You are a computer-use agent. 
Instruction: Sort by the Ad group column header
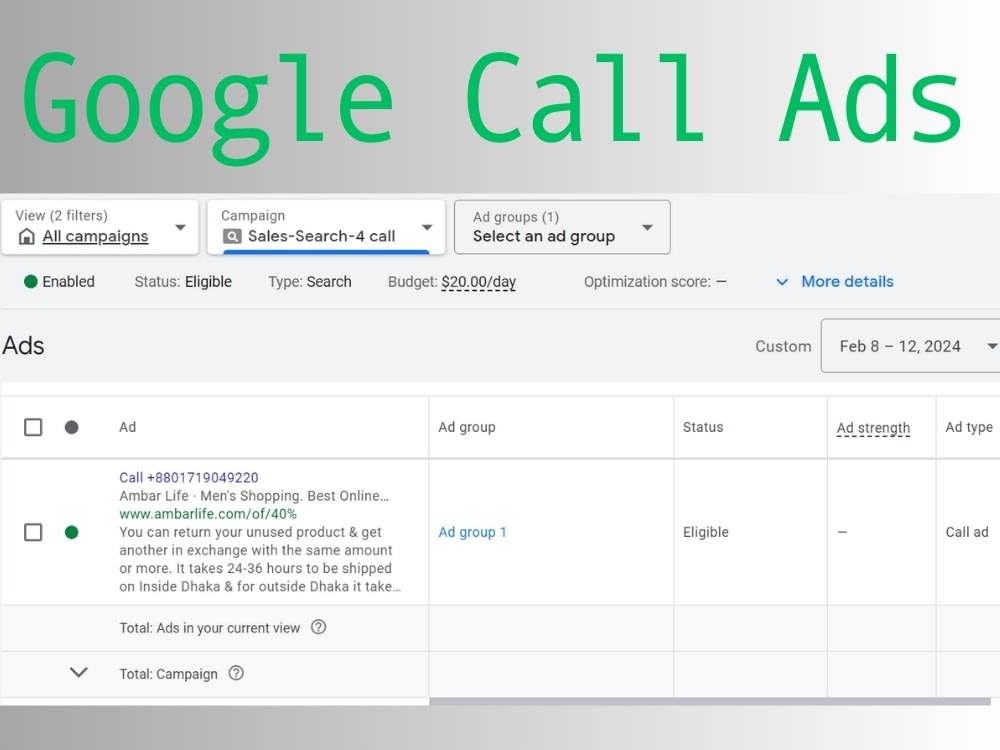[467, 427]
